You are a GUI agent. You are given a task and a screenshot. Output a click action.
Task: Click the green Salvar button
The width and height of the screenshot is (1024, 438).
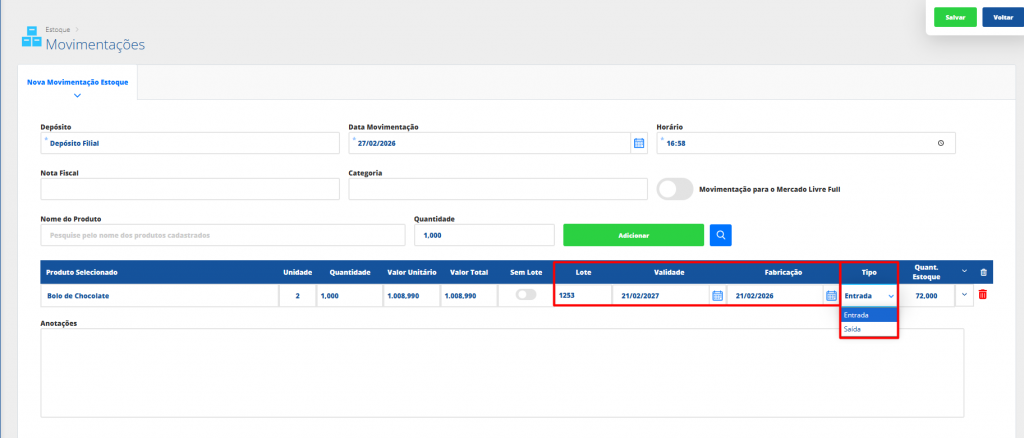pos(954,18)
